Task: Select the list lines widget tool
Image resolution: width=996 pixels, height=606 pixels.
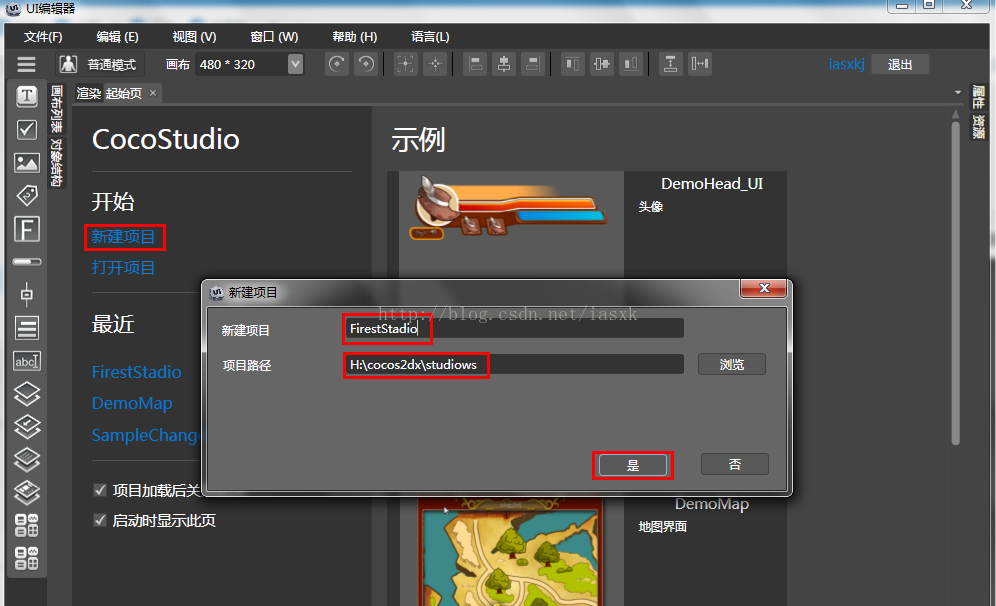Action: 27,328
